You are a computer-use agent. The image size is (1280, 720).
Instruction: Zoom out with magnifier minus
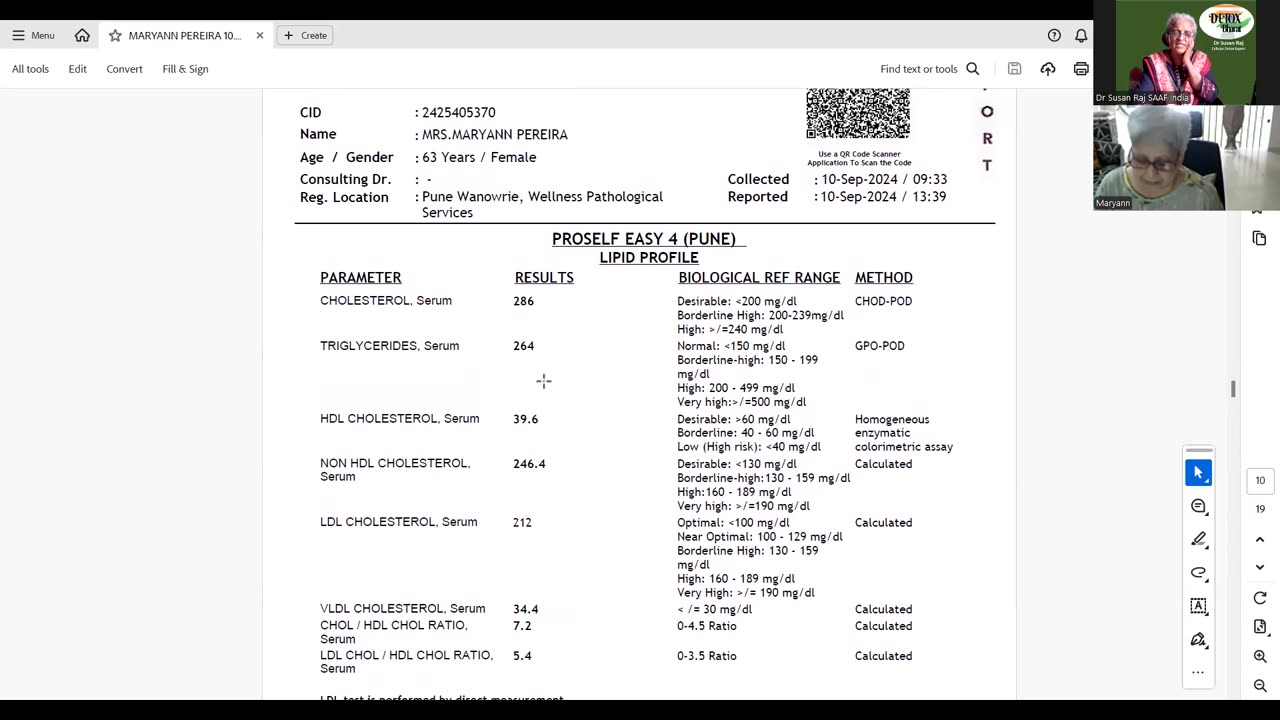1260,686
